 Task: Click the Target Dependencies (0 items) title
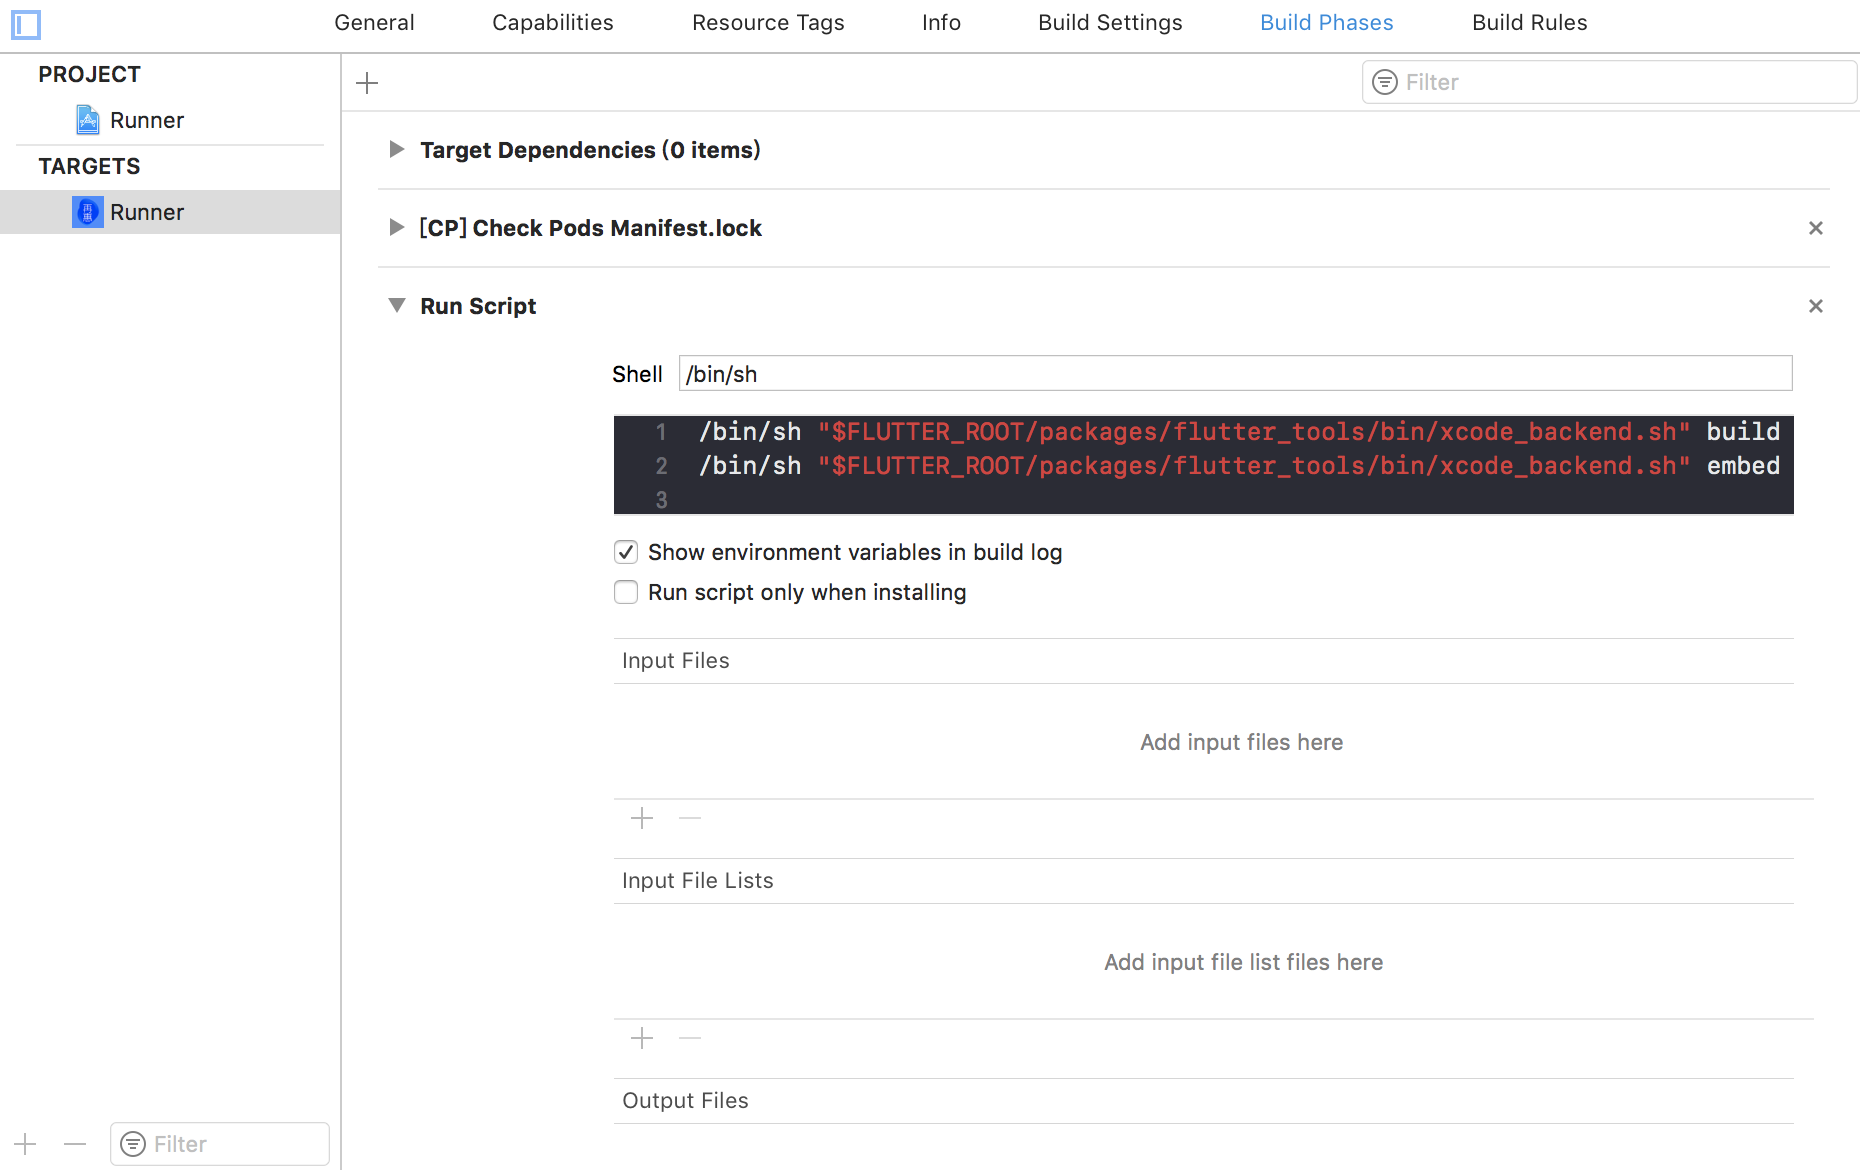pos(590,150)
